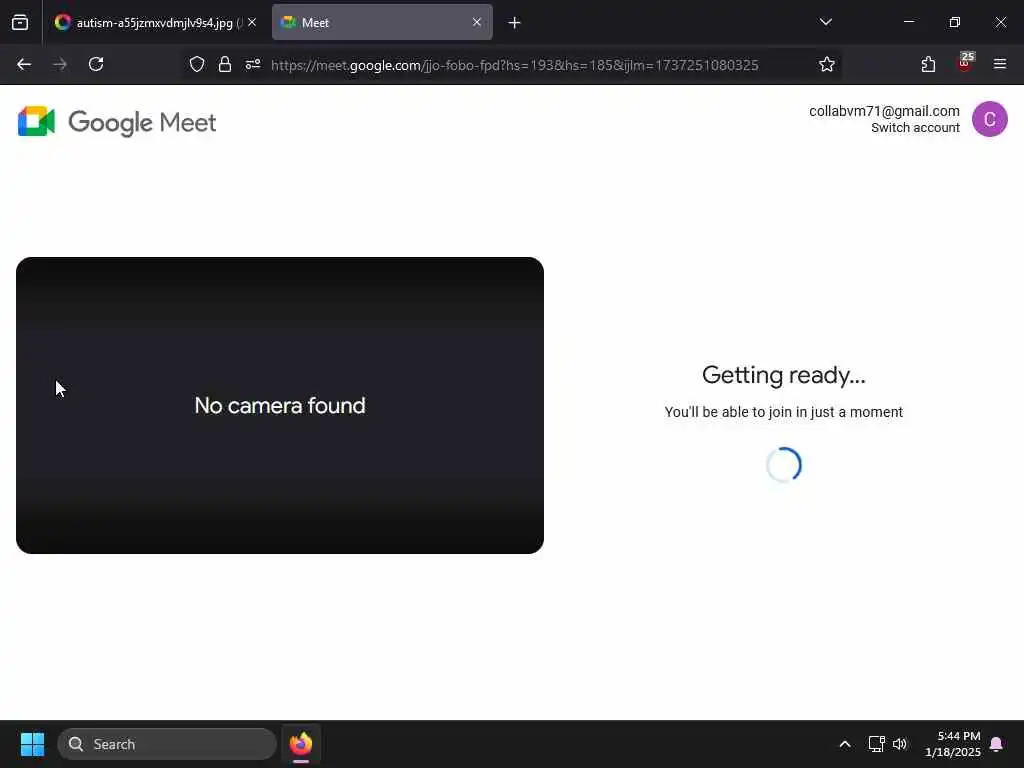Open a new tab with plus button
This screenshot has height=768, width=1024.
[x=514, y=23]
